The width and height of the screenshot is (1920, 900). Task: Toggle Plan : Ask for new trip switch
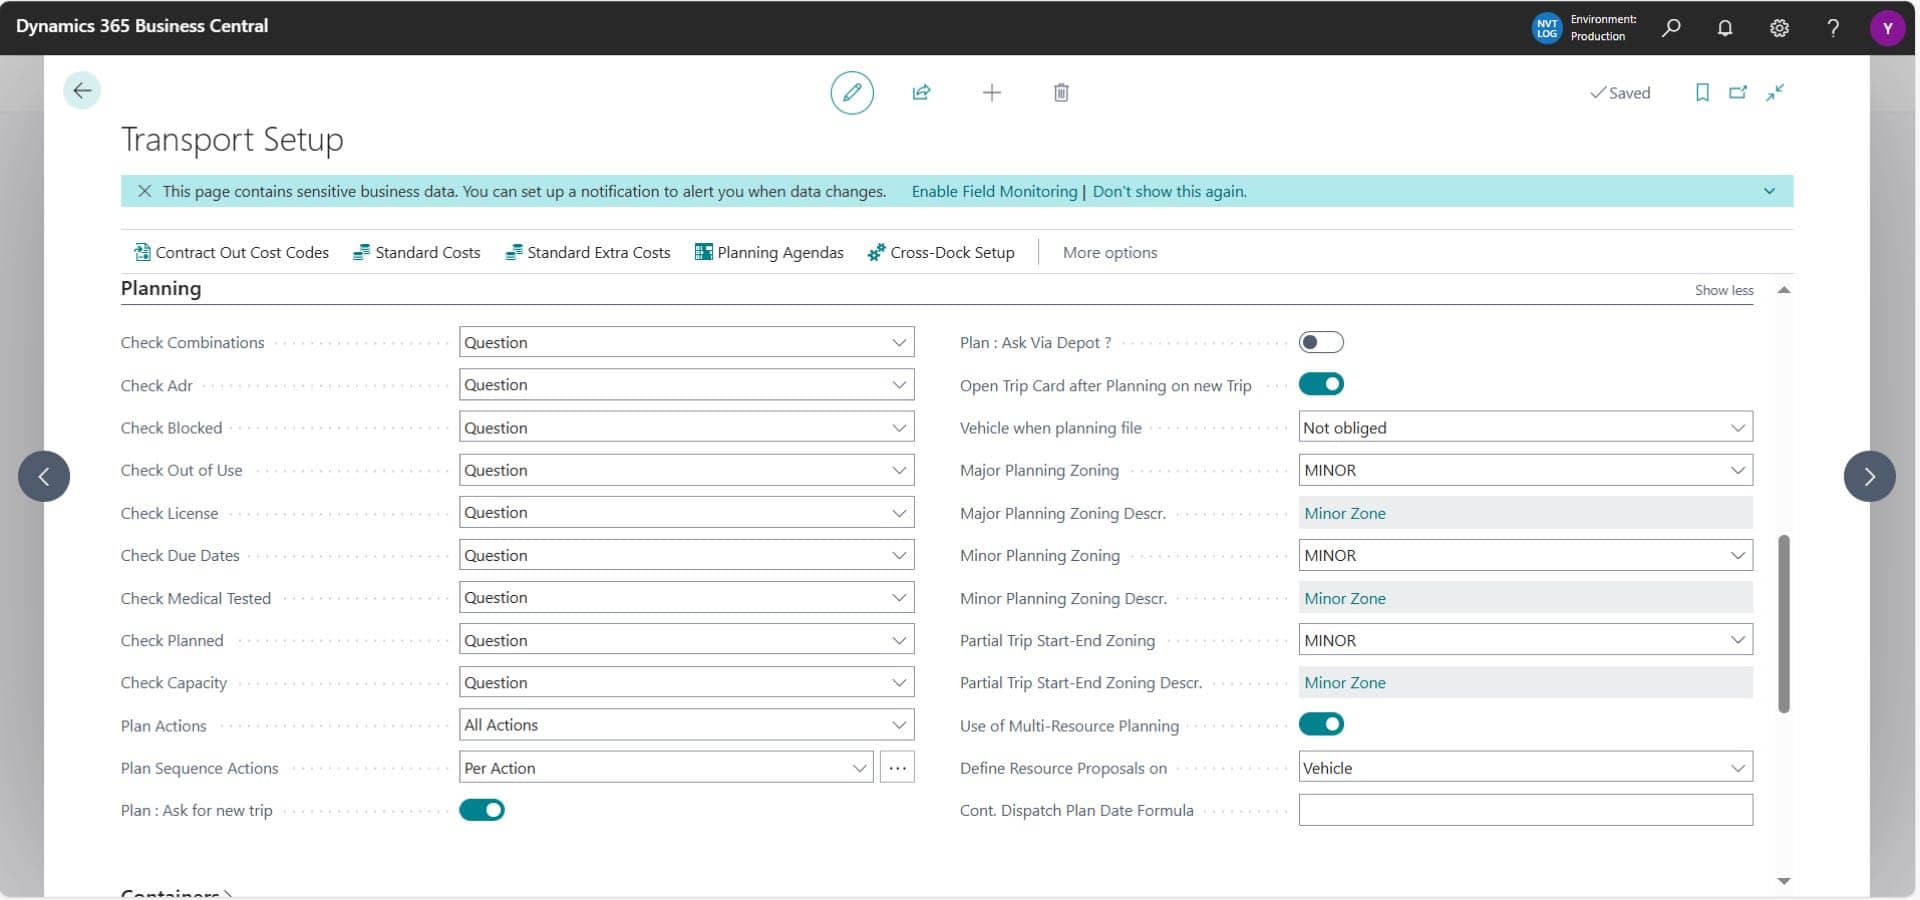481,810
